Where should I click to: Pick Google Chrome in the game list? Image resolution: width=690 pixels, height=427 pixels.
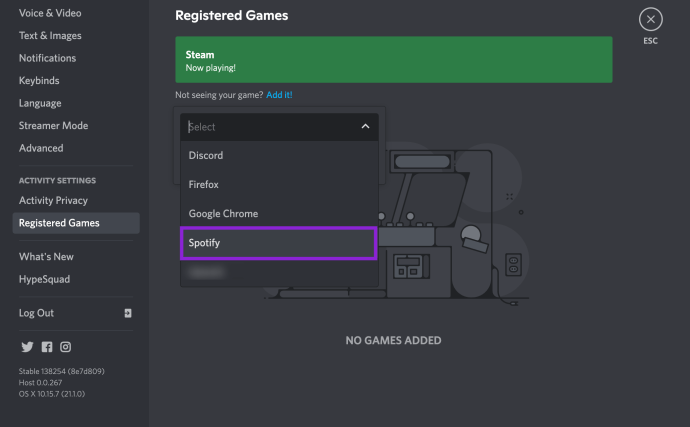coord(278,214)
